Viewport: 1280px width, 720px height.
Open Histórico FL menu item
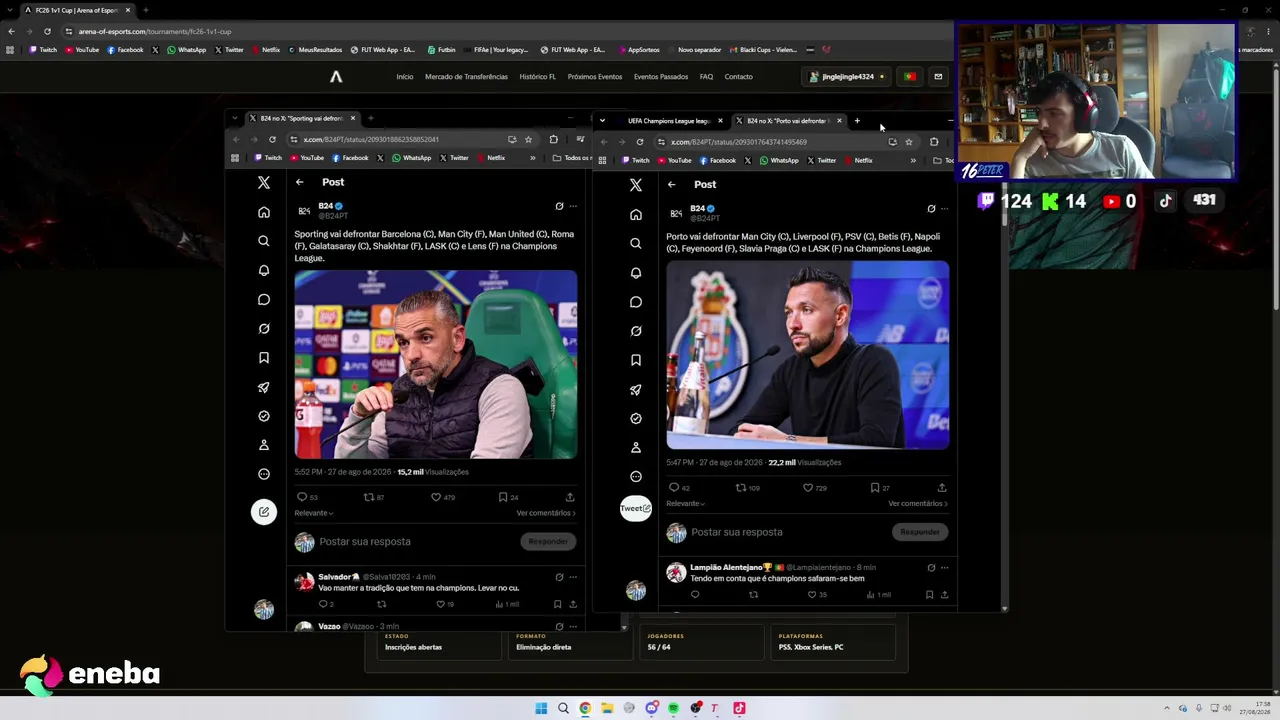point(538,77)
